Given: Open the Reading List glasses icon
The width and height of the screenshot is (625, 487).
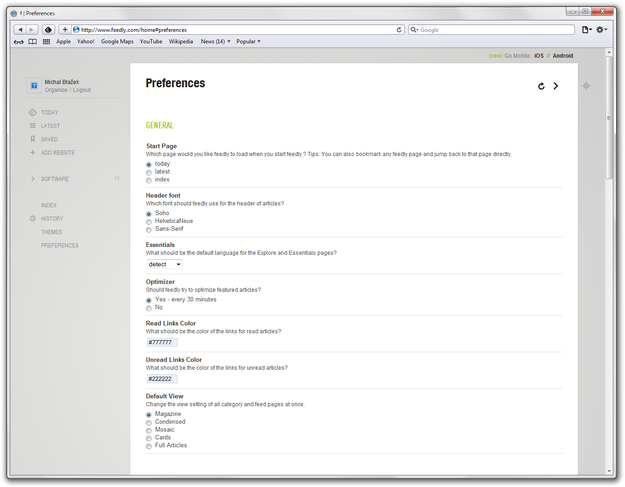Looking at the screenshot, I should coord(19,41).
